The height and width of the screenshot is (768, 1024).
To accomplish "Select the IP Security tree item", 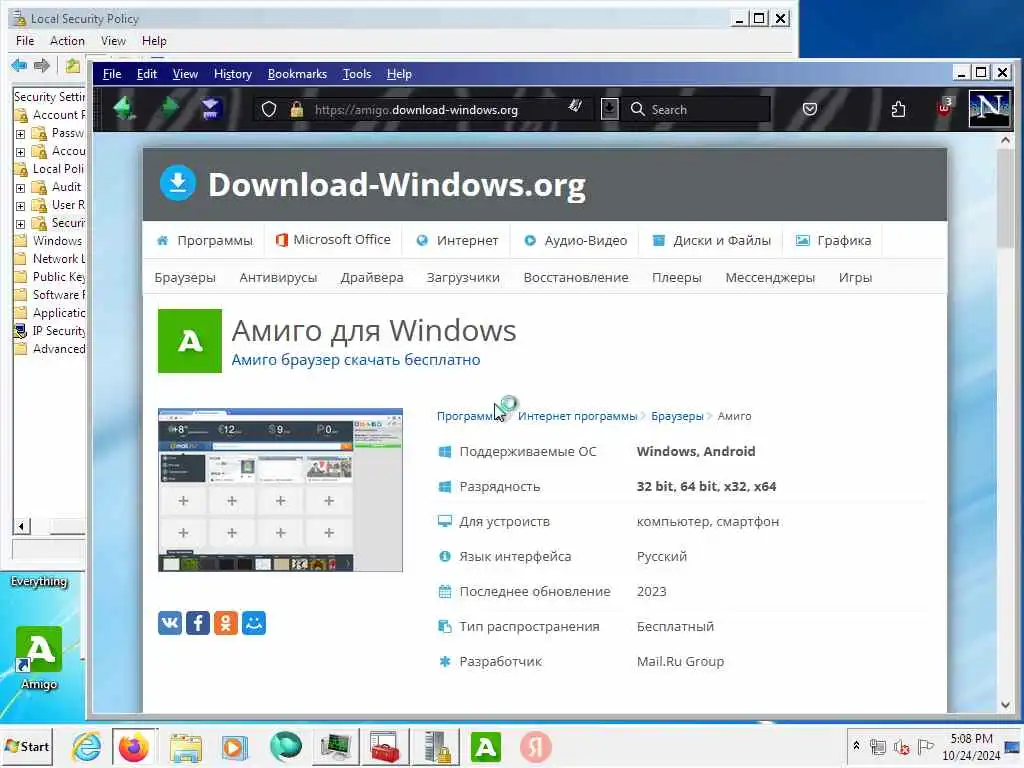I will pyautogui.click(x=51, y=330).
